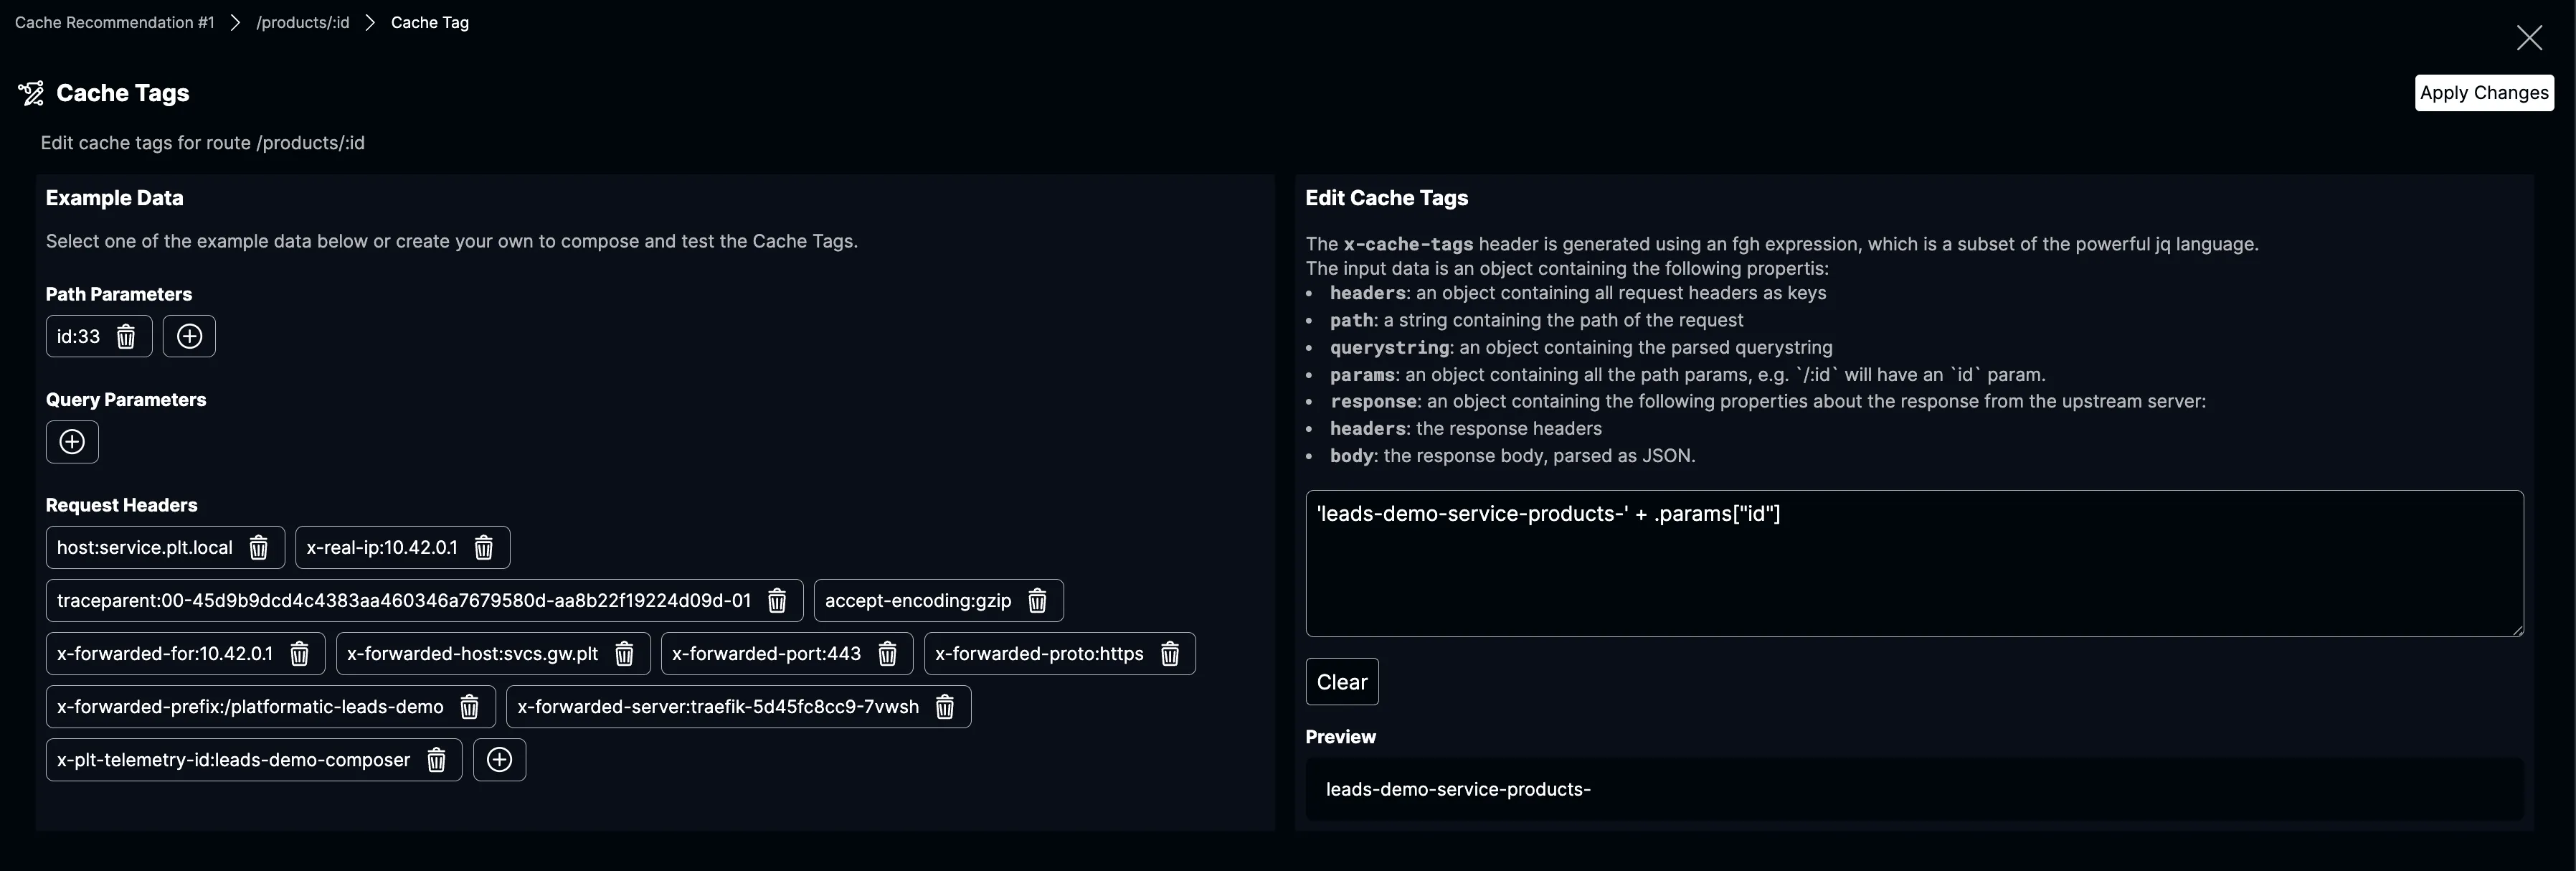Delete the x-forwarded-proto:https header
2576x871 pixels.
[1170, 654]
